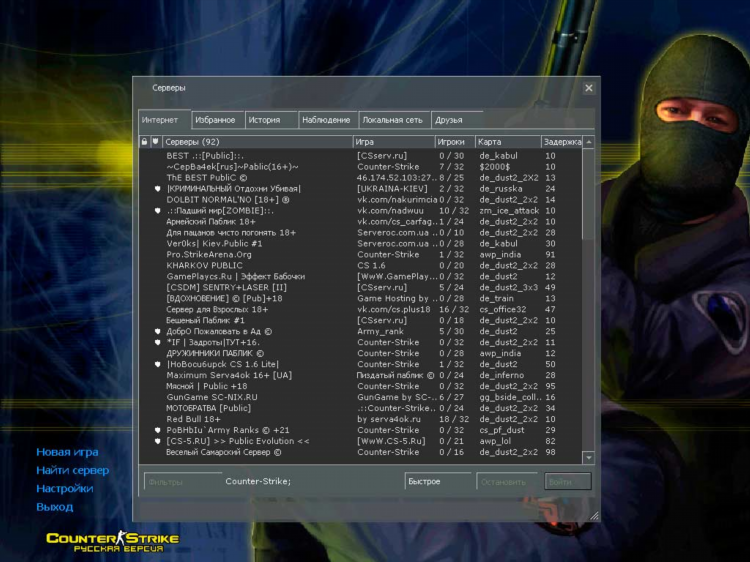Click map name de_inferno
Screen dimensions: 750x562
pyautogui.click(x=501, y=376)
